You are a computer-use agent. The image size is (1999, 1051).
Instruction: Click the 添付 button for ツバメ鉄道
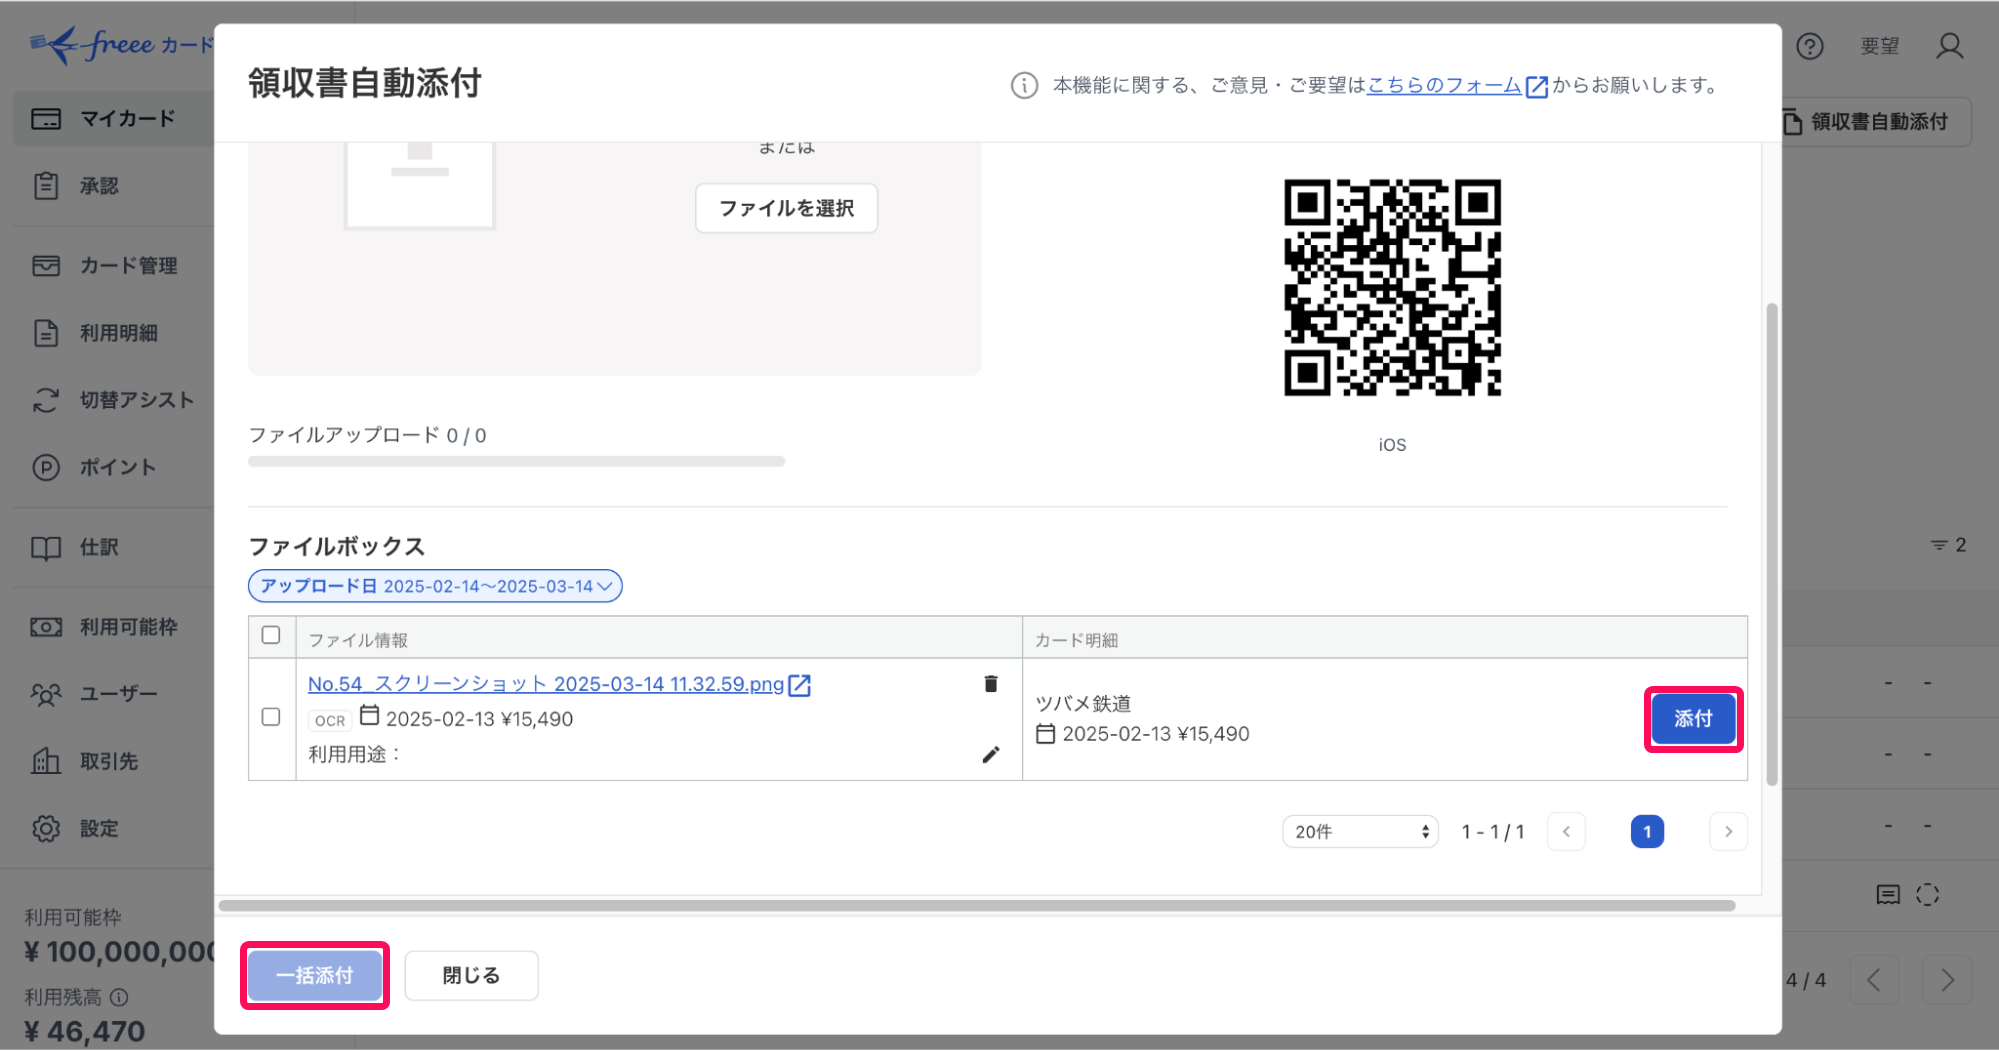(1693, 719)
